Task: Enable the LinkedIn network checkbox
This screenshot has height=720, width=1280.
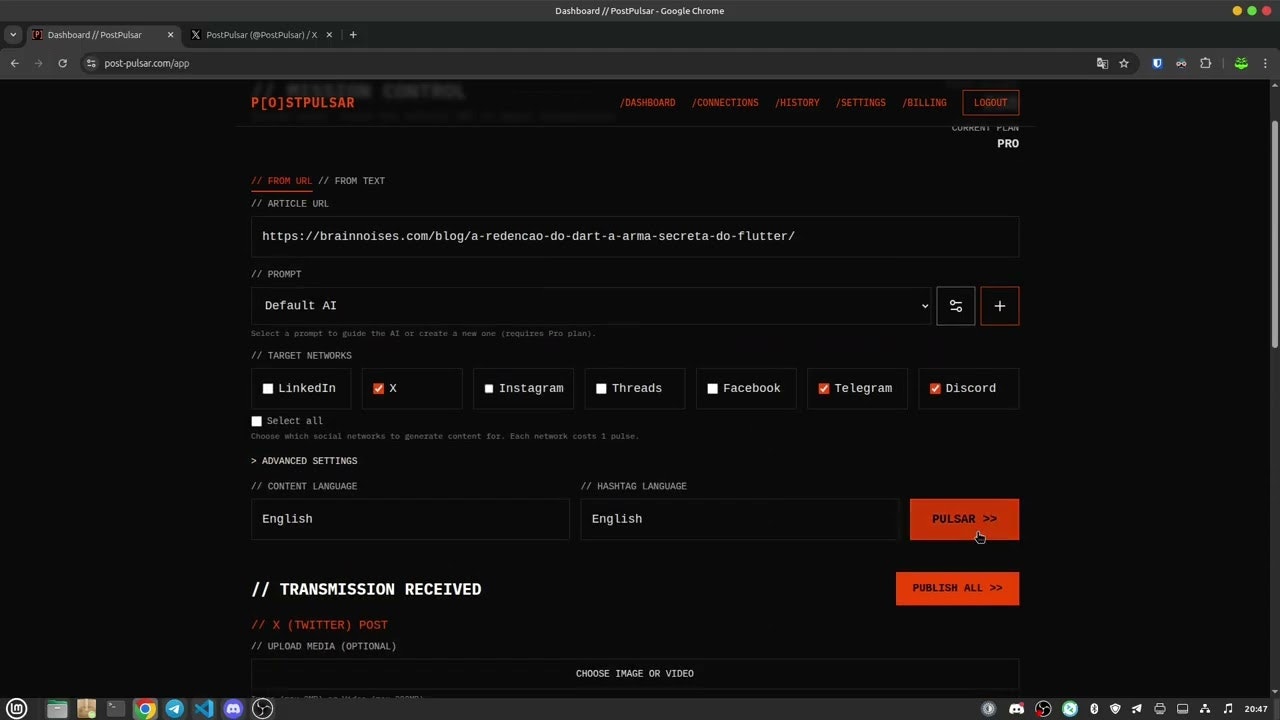Action: tap(268, 389)
